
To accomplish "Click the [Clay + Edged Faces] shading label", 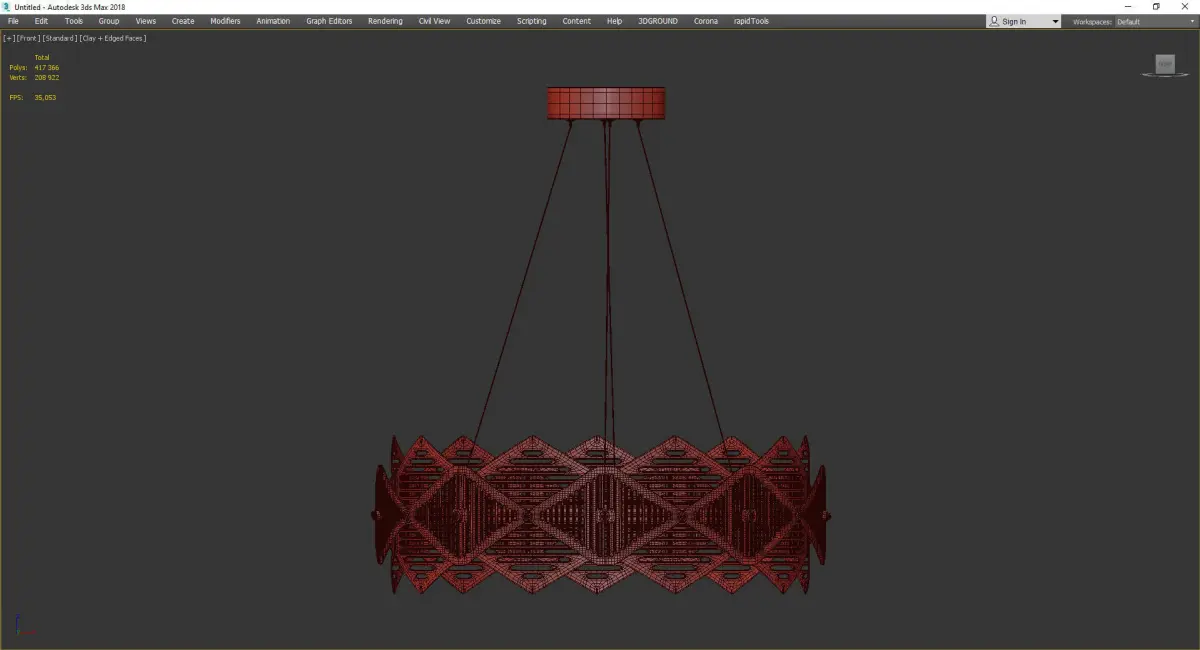I will (x=113, y=38).
